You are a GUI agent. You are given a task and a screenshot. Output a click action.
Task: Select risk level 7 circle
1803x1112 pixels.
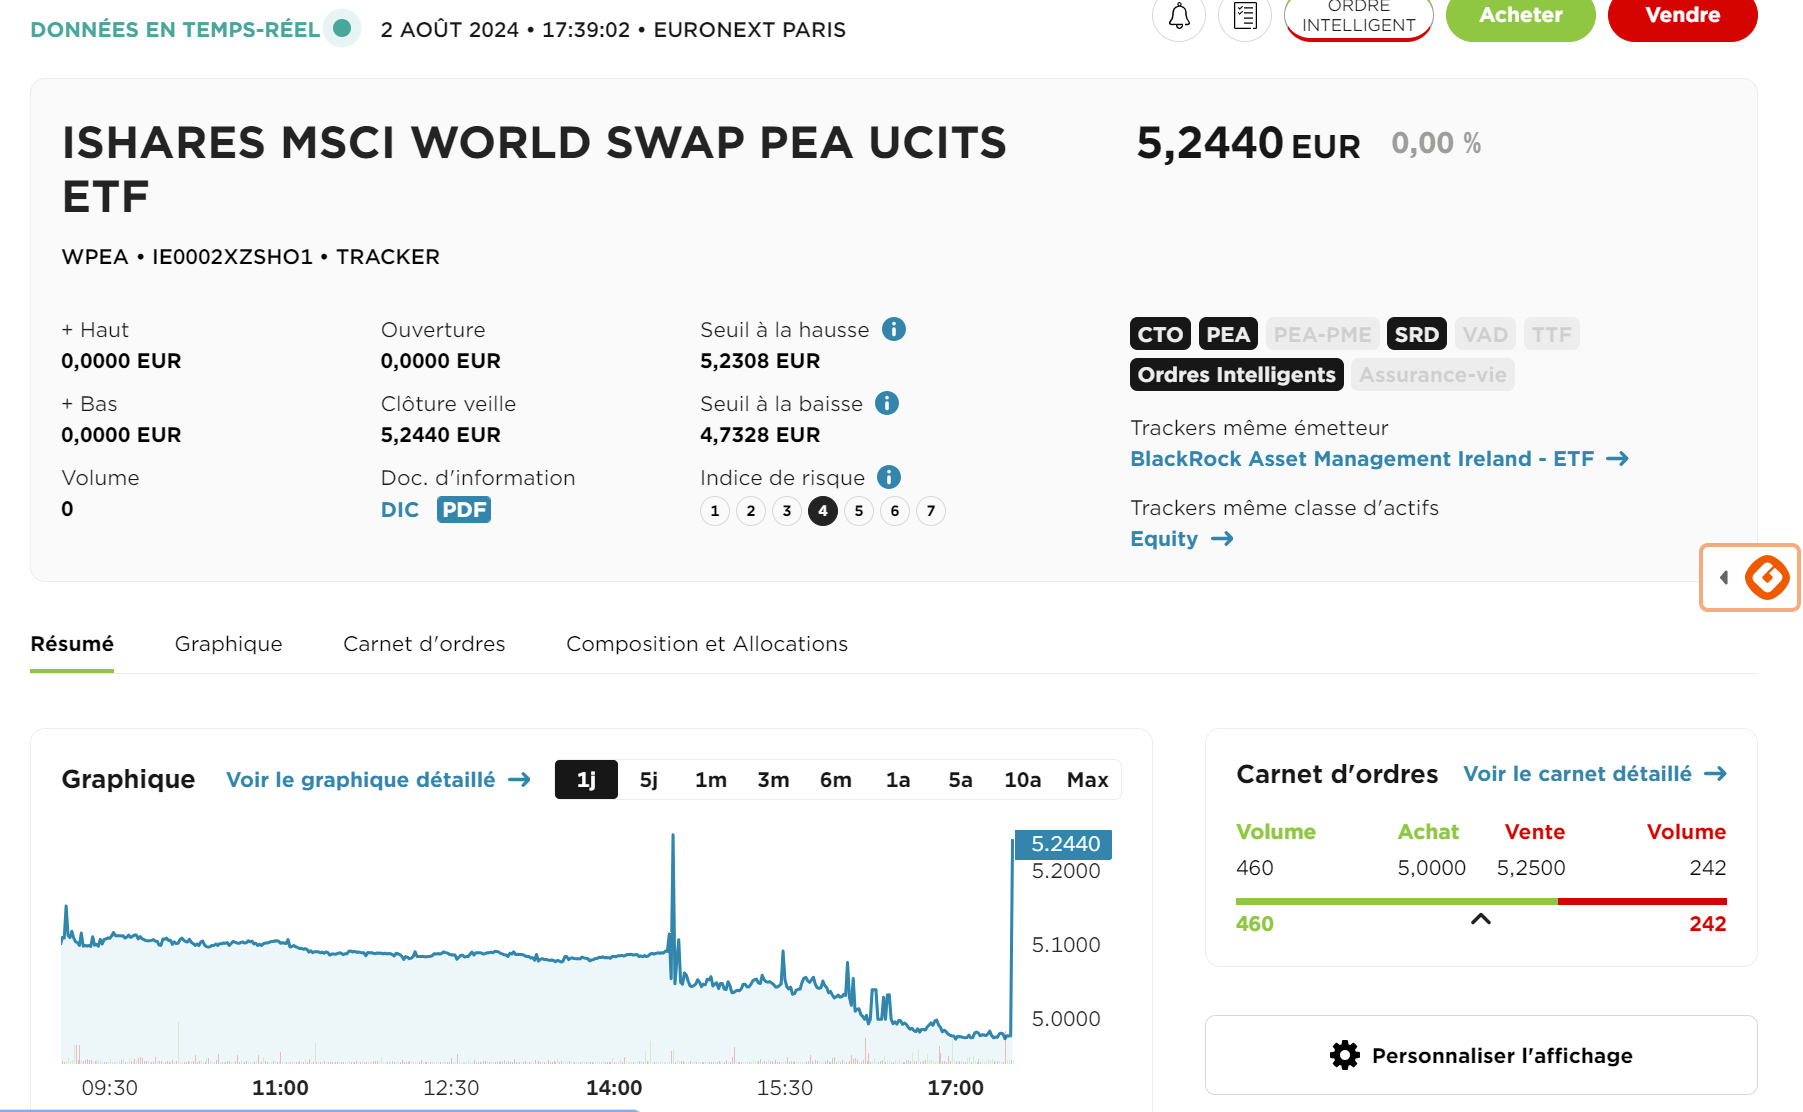click(x=931, y=511)
